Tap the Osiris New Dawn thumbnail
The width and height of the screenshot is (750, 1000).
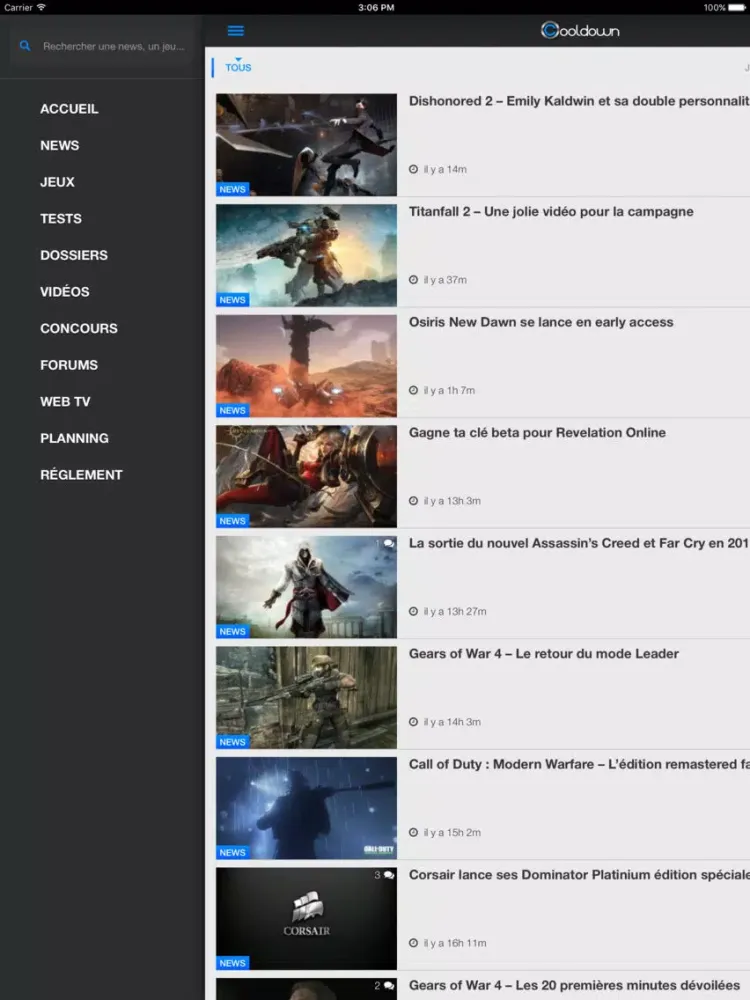tap(306, 365)
